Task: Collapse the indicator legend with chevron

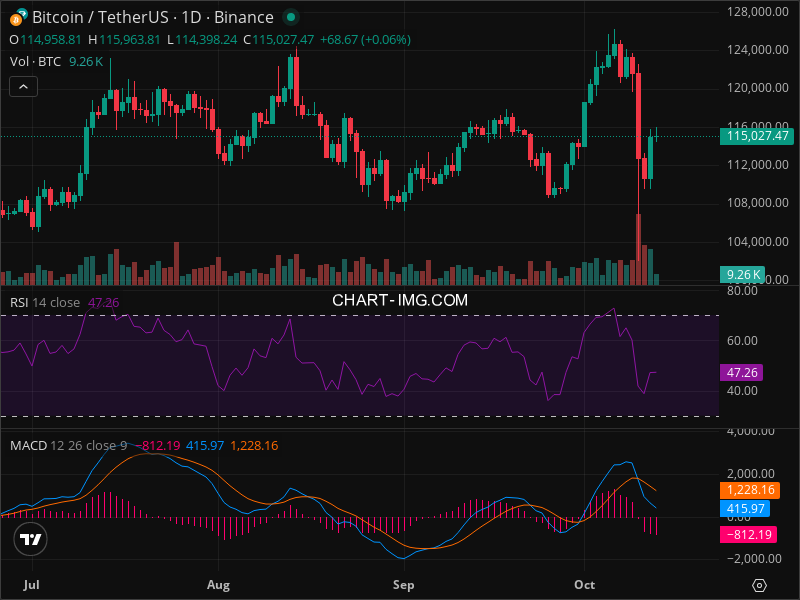Action: pos(24,87)
